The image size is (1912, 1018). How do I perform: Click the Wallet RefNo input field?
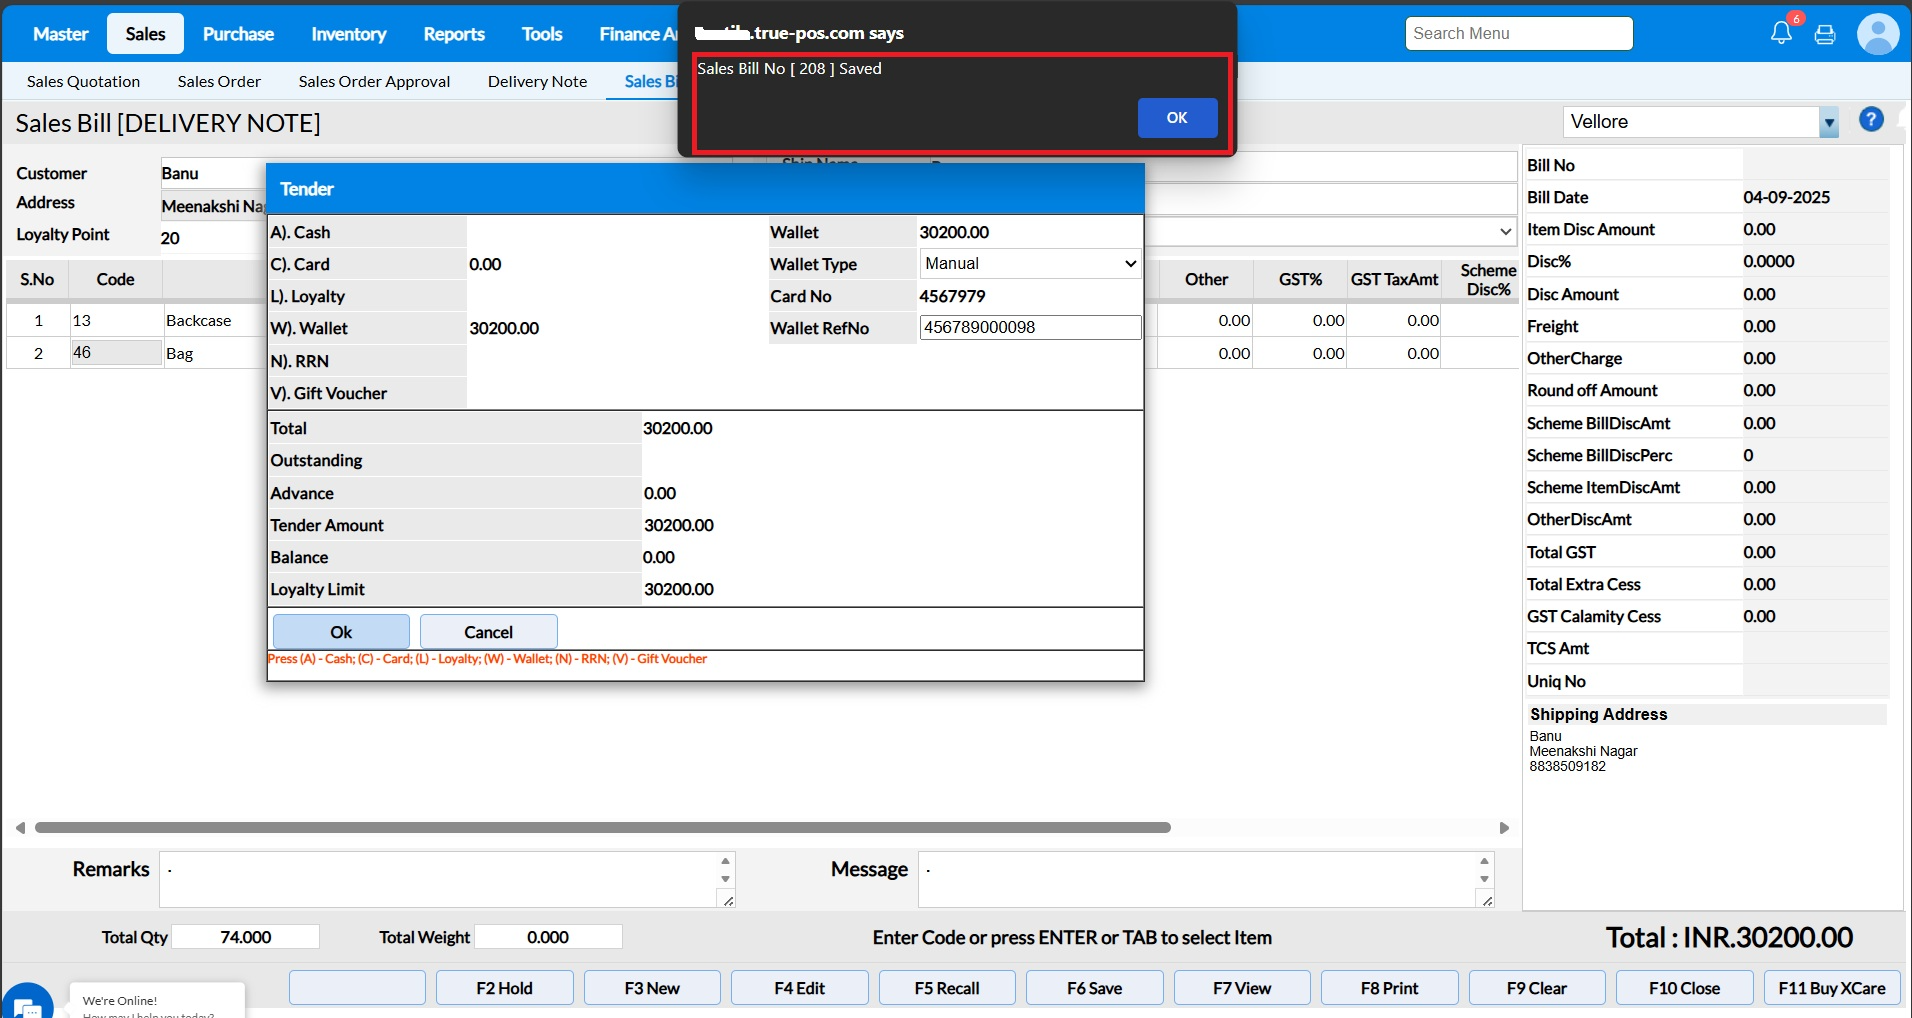click(x=1029, y=328)
